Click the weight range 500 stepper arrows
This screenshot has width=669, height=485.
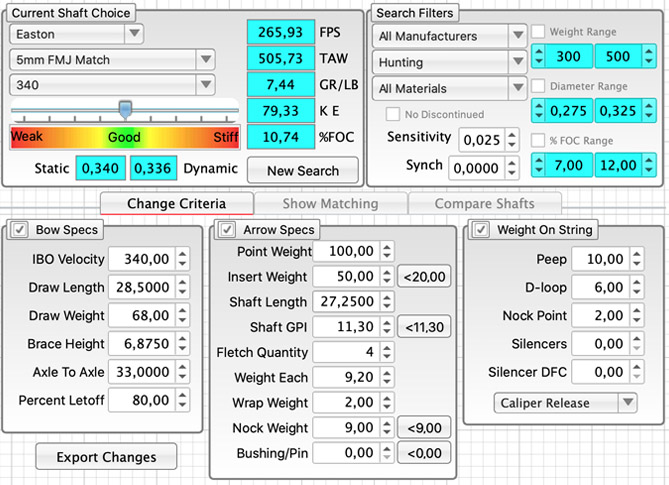coord(649,56)
